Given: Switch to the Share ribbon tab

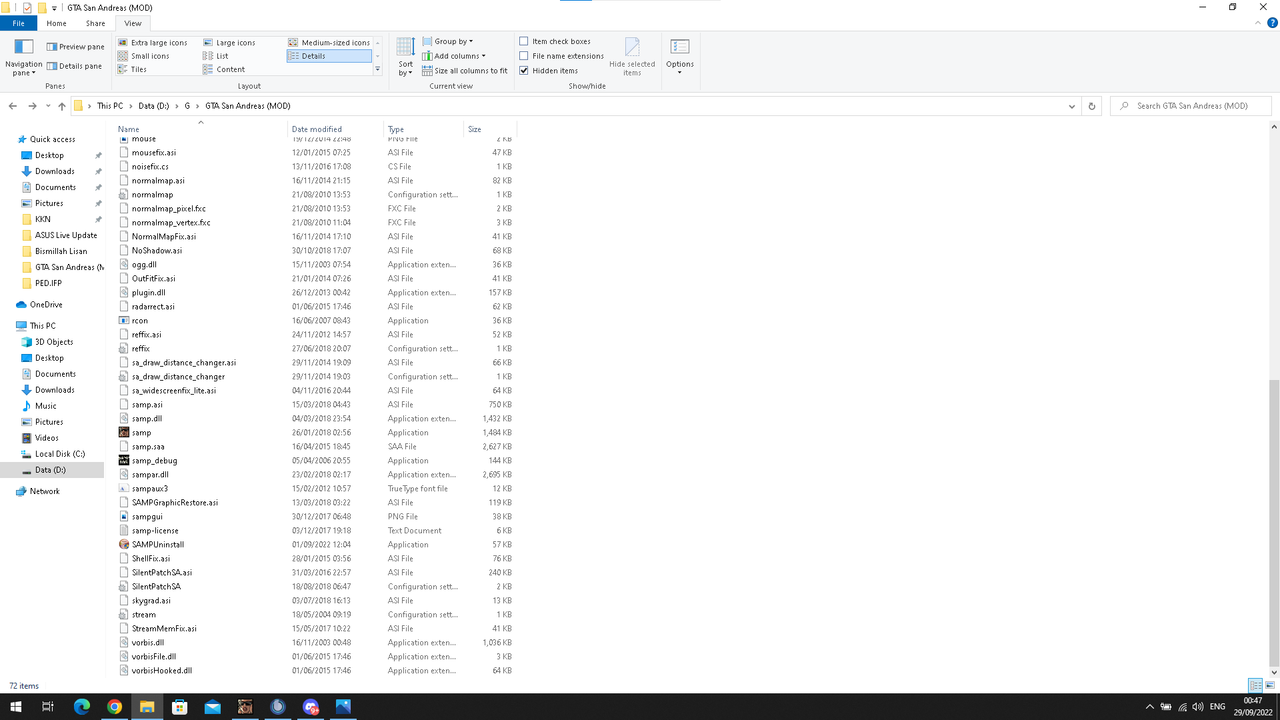Looking at the screenshot, I should tap(95, 23).
